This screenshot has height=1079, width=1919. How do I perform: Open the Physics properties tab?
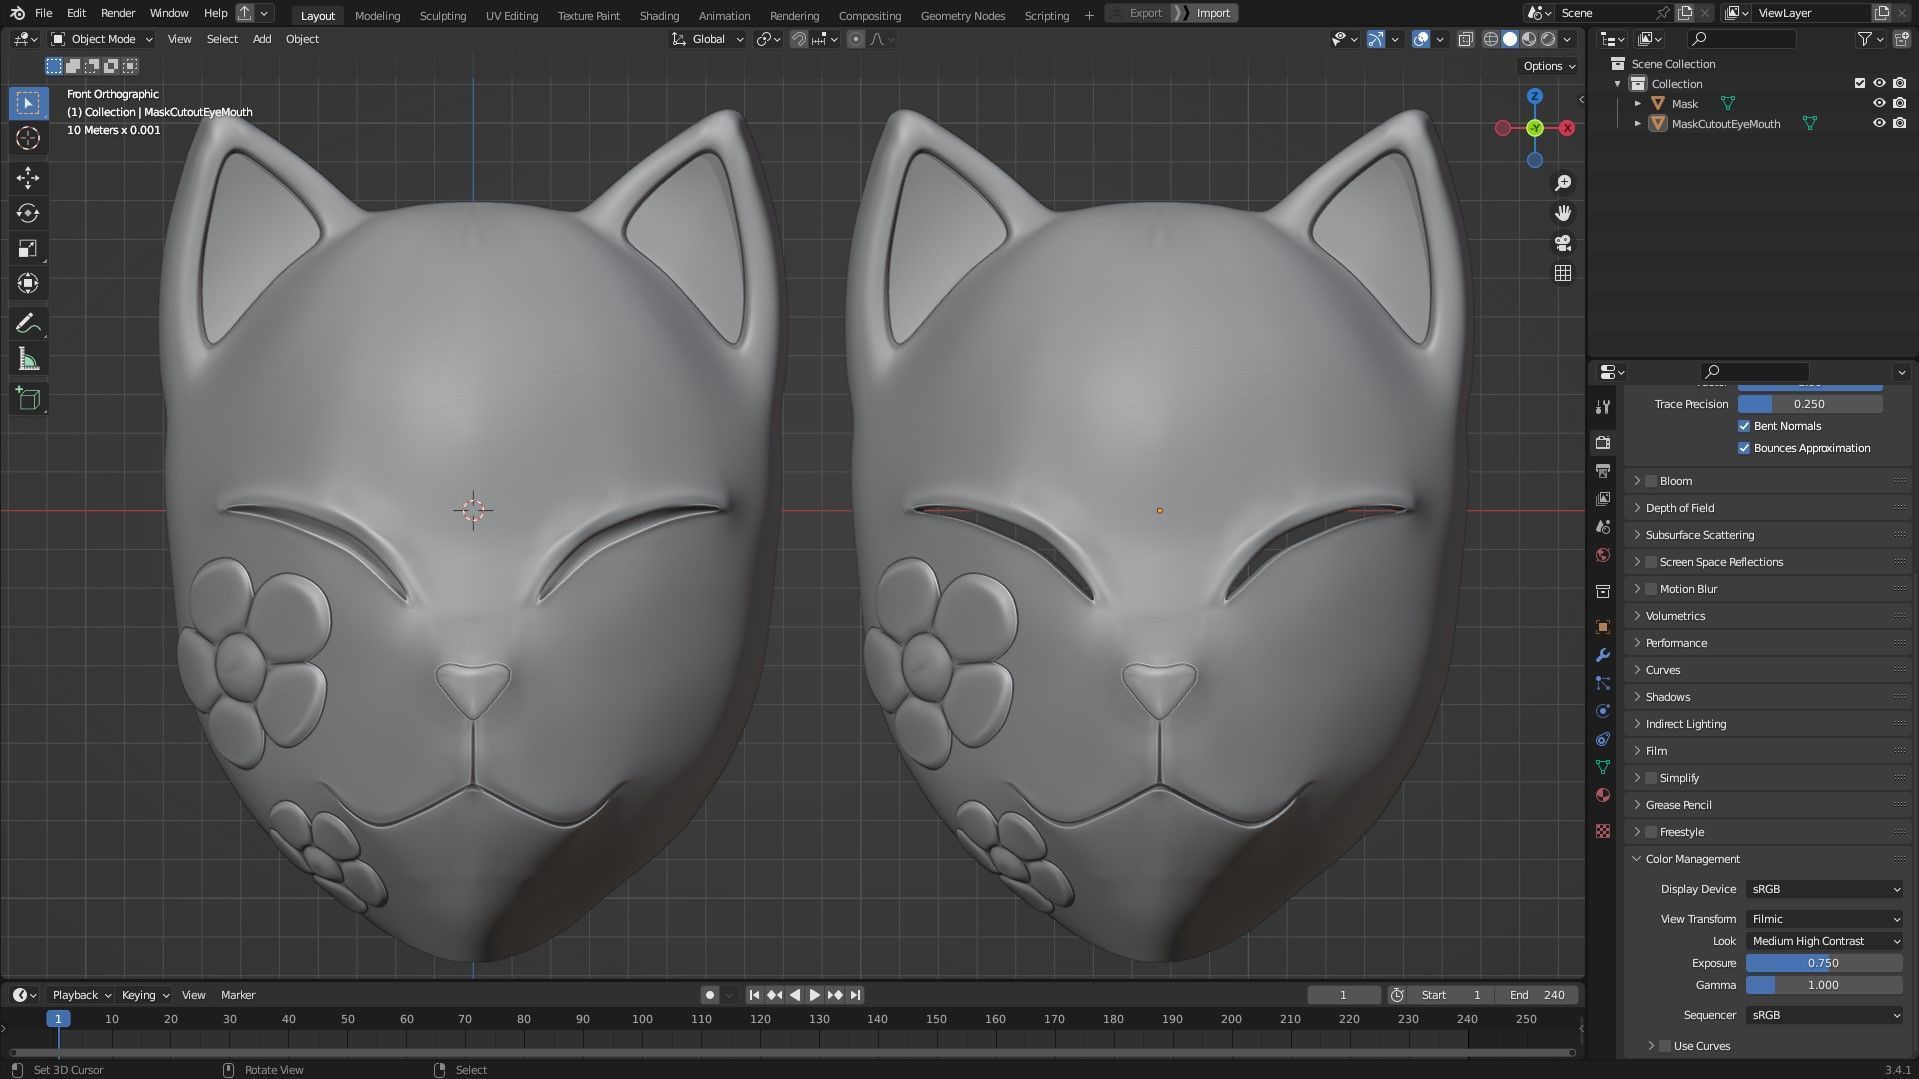point(1603,711)
